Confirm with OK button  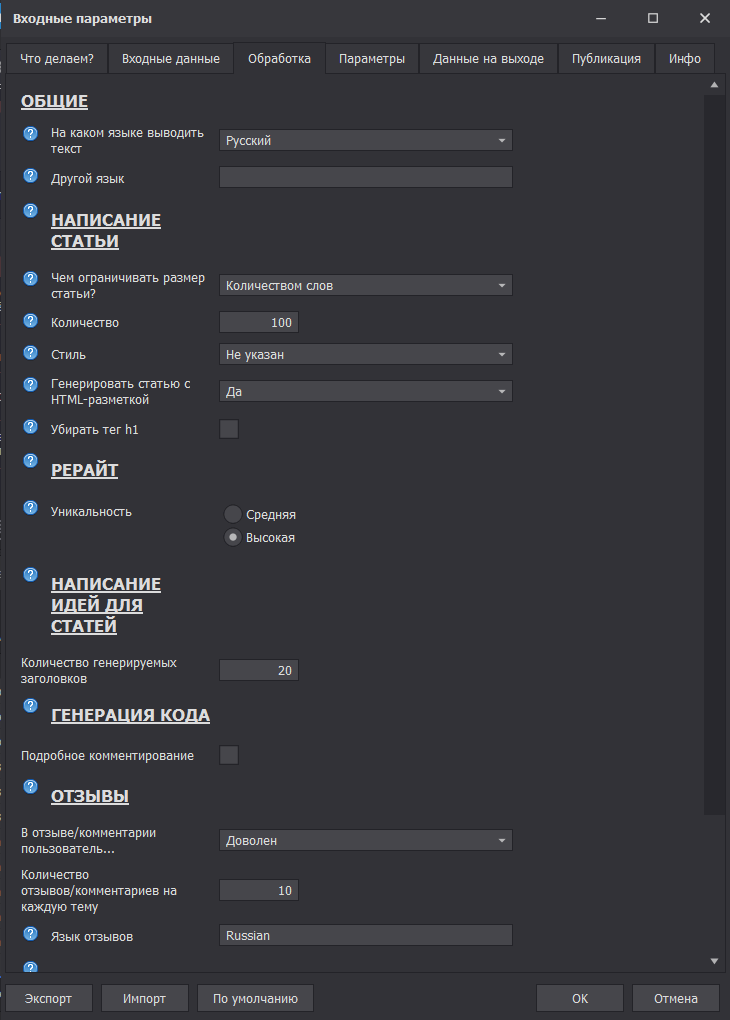pyautogui.click(x=580, y=999)
